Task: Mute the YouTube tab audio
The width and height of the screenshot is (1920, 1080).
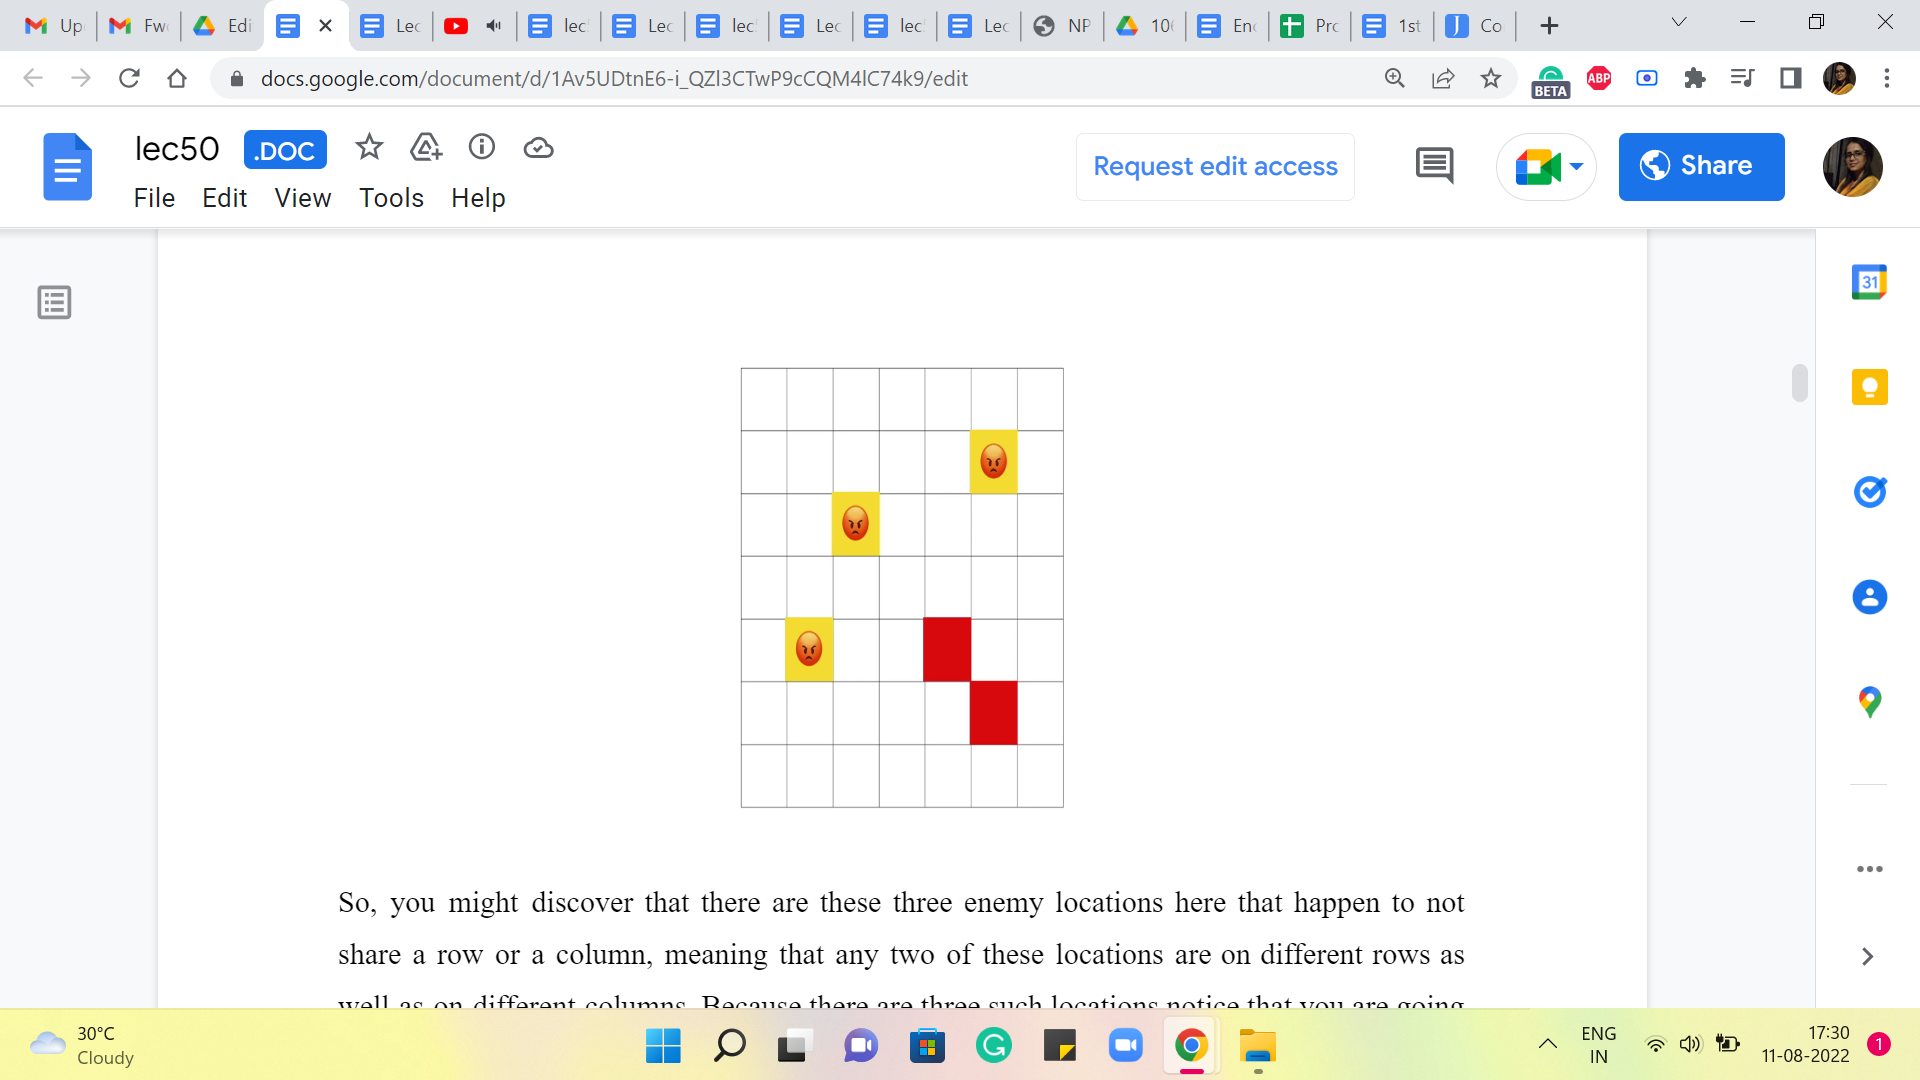Action: (x=493, y=26)
